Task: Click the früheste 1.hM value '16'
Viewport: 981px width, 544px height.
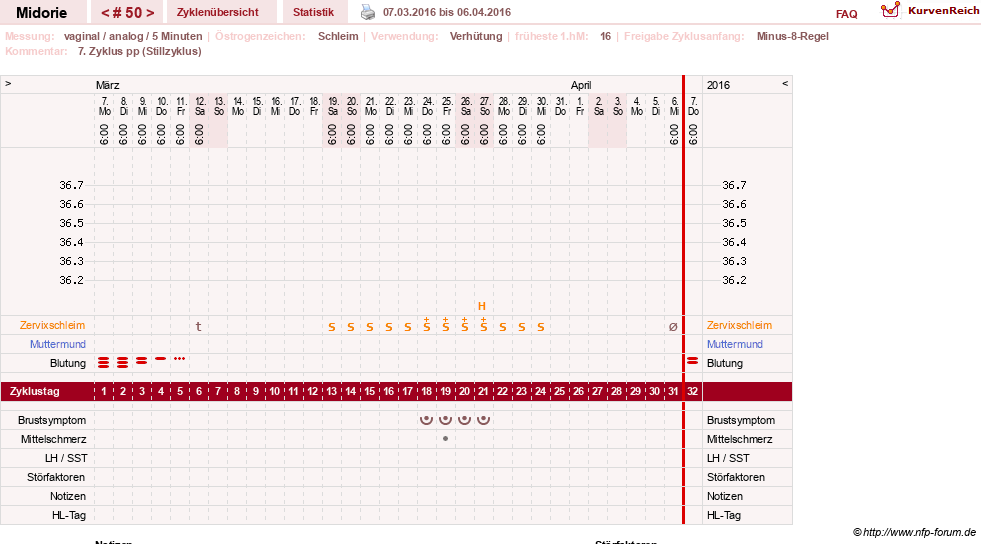Action: tap(606, 36)
